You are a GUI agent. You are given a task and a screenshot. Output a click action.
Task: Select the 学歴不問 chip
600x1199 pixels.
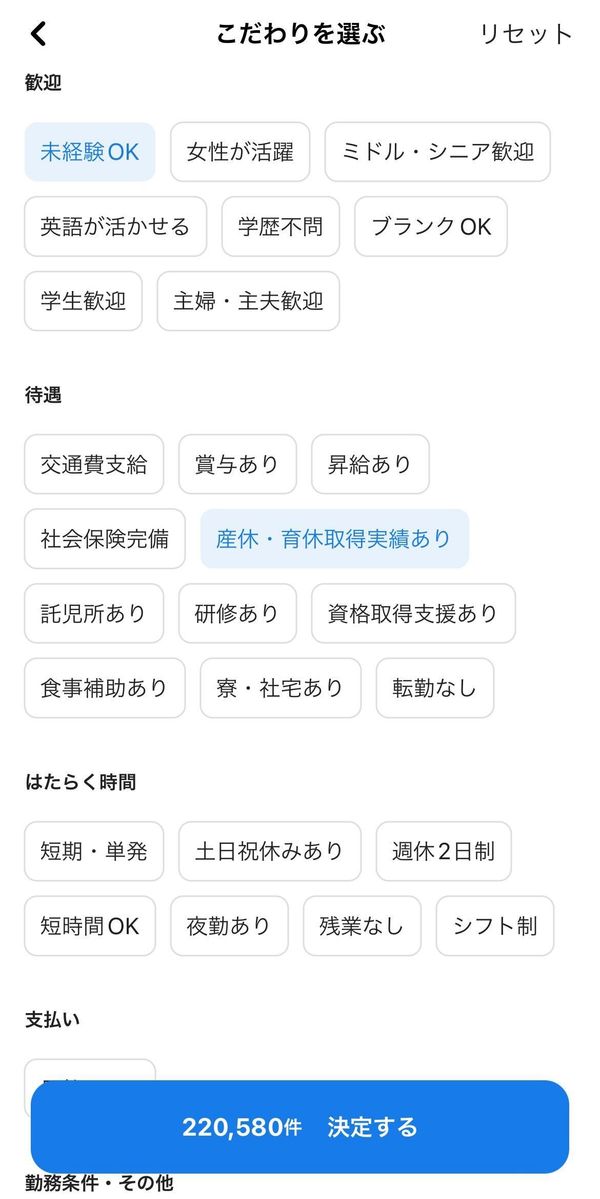[x=281, y=227]
